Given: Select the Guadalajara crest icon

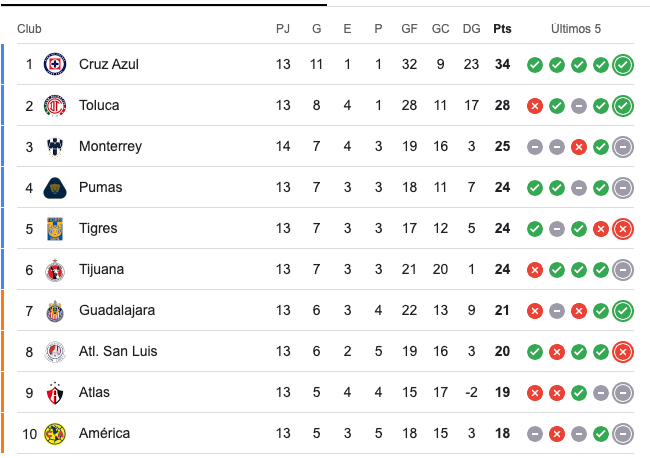Looking at the screenshot, I should click(x=55, y=311).
